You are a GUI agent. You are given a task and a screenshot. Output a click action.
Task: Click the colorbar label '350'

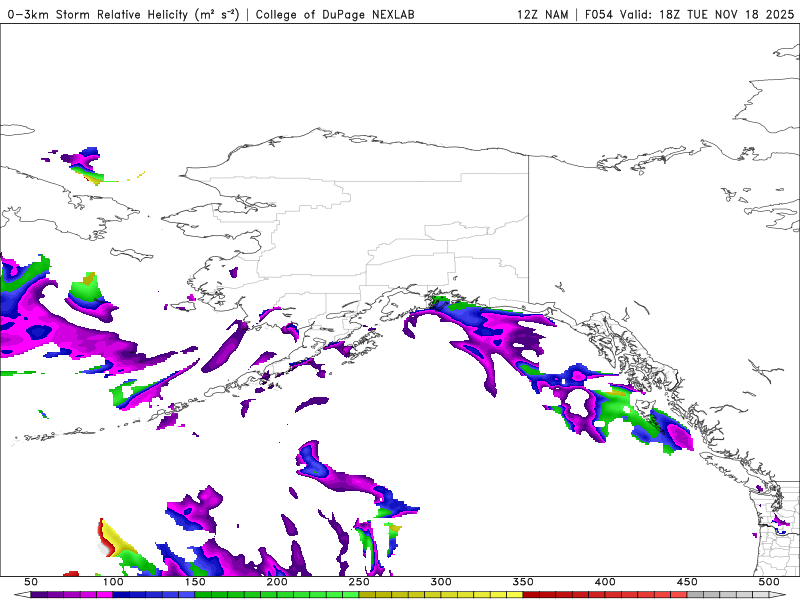[x=523, y=582]
